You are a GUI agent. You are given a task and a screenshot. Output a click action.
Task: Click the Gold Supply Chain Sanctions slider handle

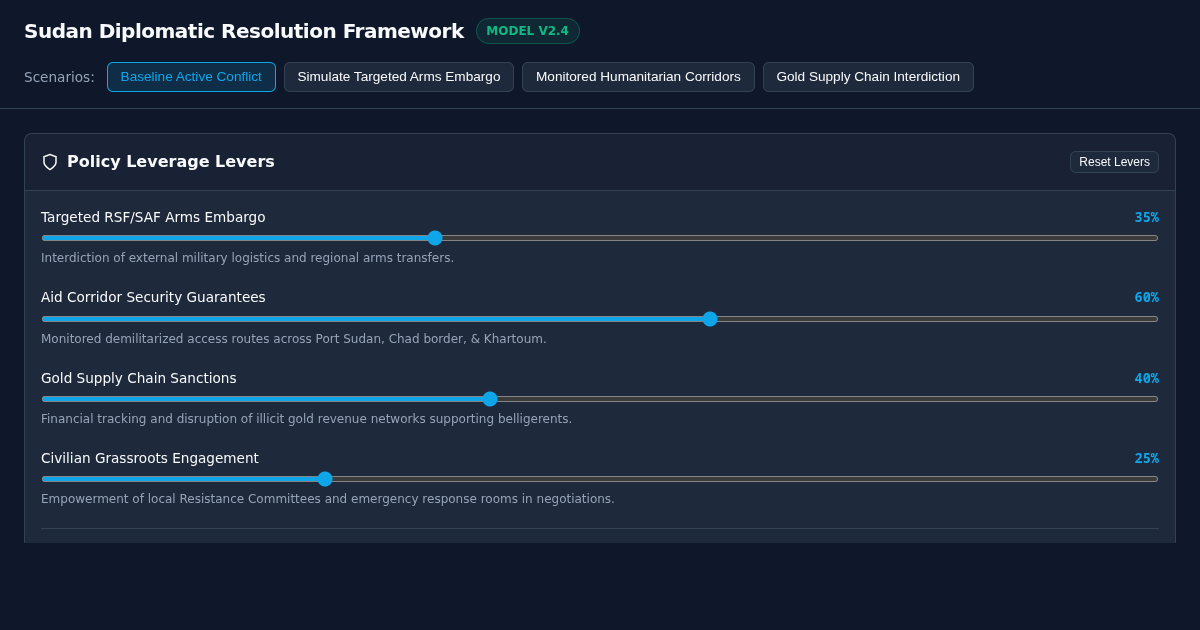[x=490, y=399]
